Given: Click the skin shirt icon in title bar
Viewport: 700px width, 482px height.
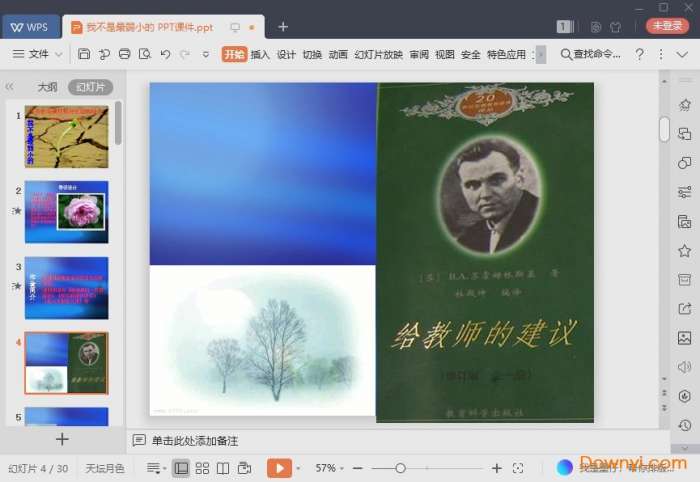Looking at the screenshot, I should click(616, 27).
